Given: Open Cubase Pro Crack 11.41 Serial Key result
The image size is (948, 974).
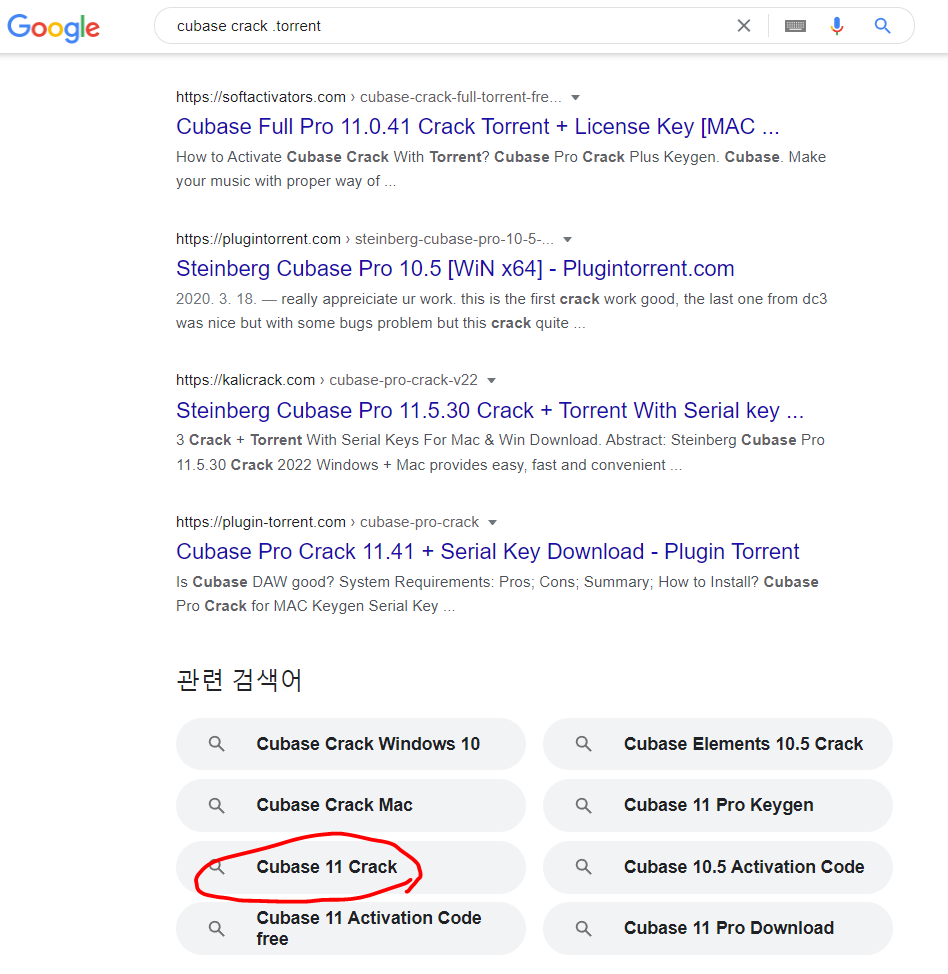Looking at the screenshot, I should point(487,552).
